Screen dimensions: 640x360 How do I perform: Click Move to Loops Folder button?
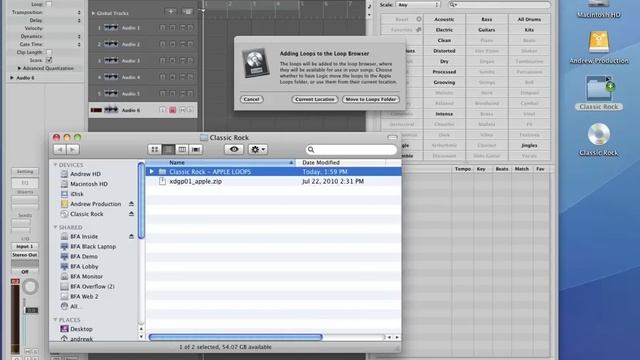(371, 99)
